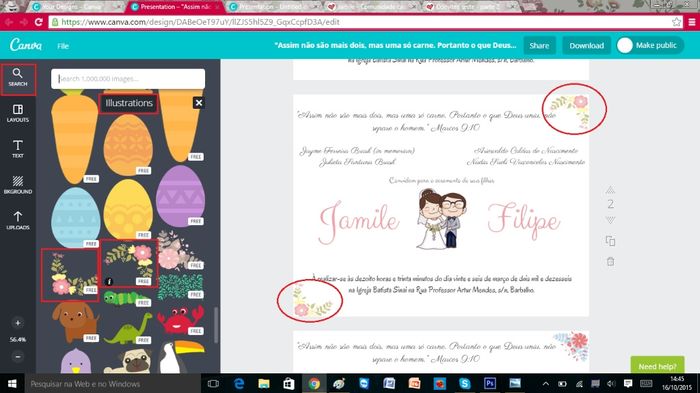Switch to the Presentation "Assim não" browser tab
Screen dimensions: 700x393
click(175, 7)
